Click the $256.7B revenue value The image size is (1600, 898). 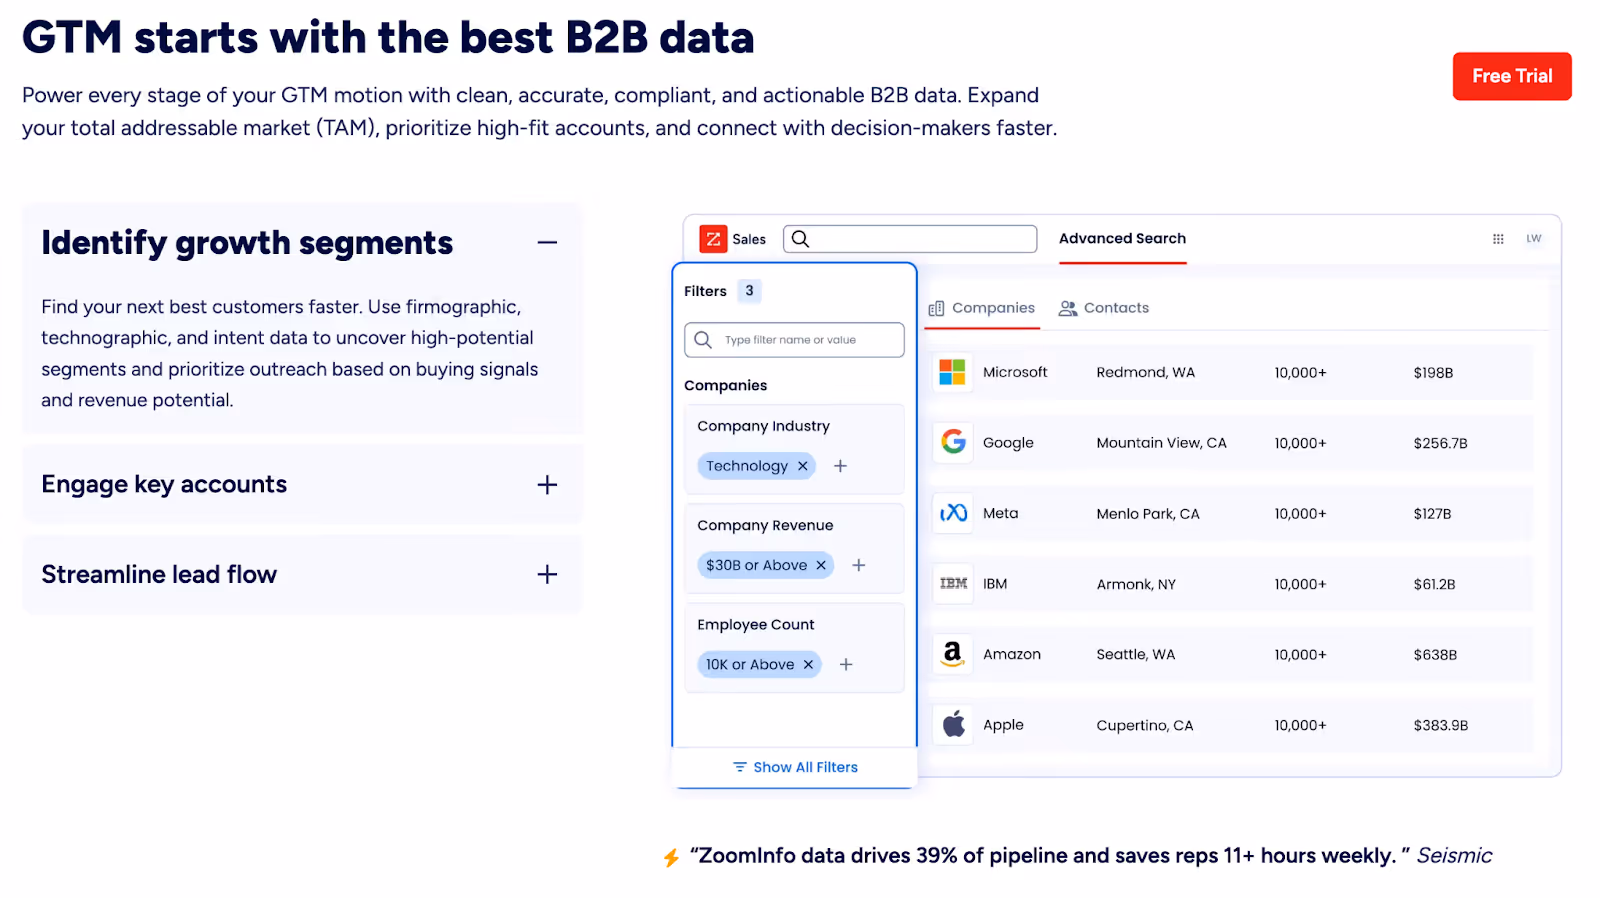point(1440,443)
